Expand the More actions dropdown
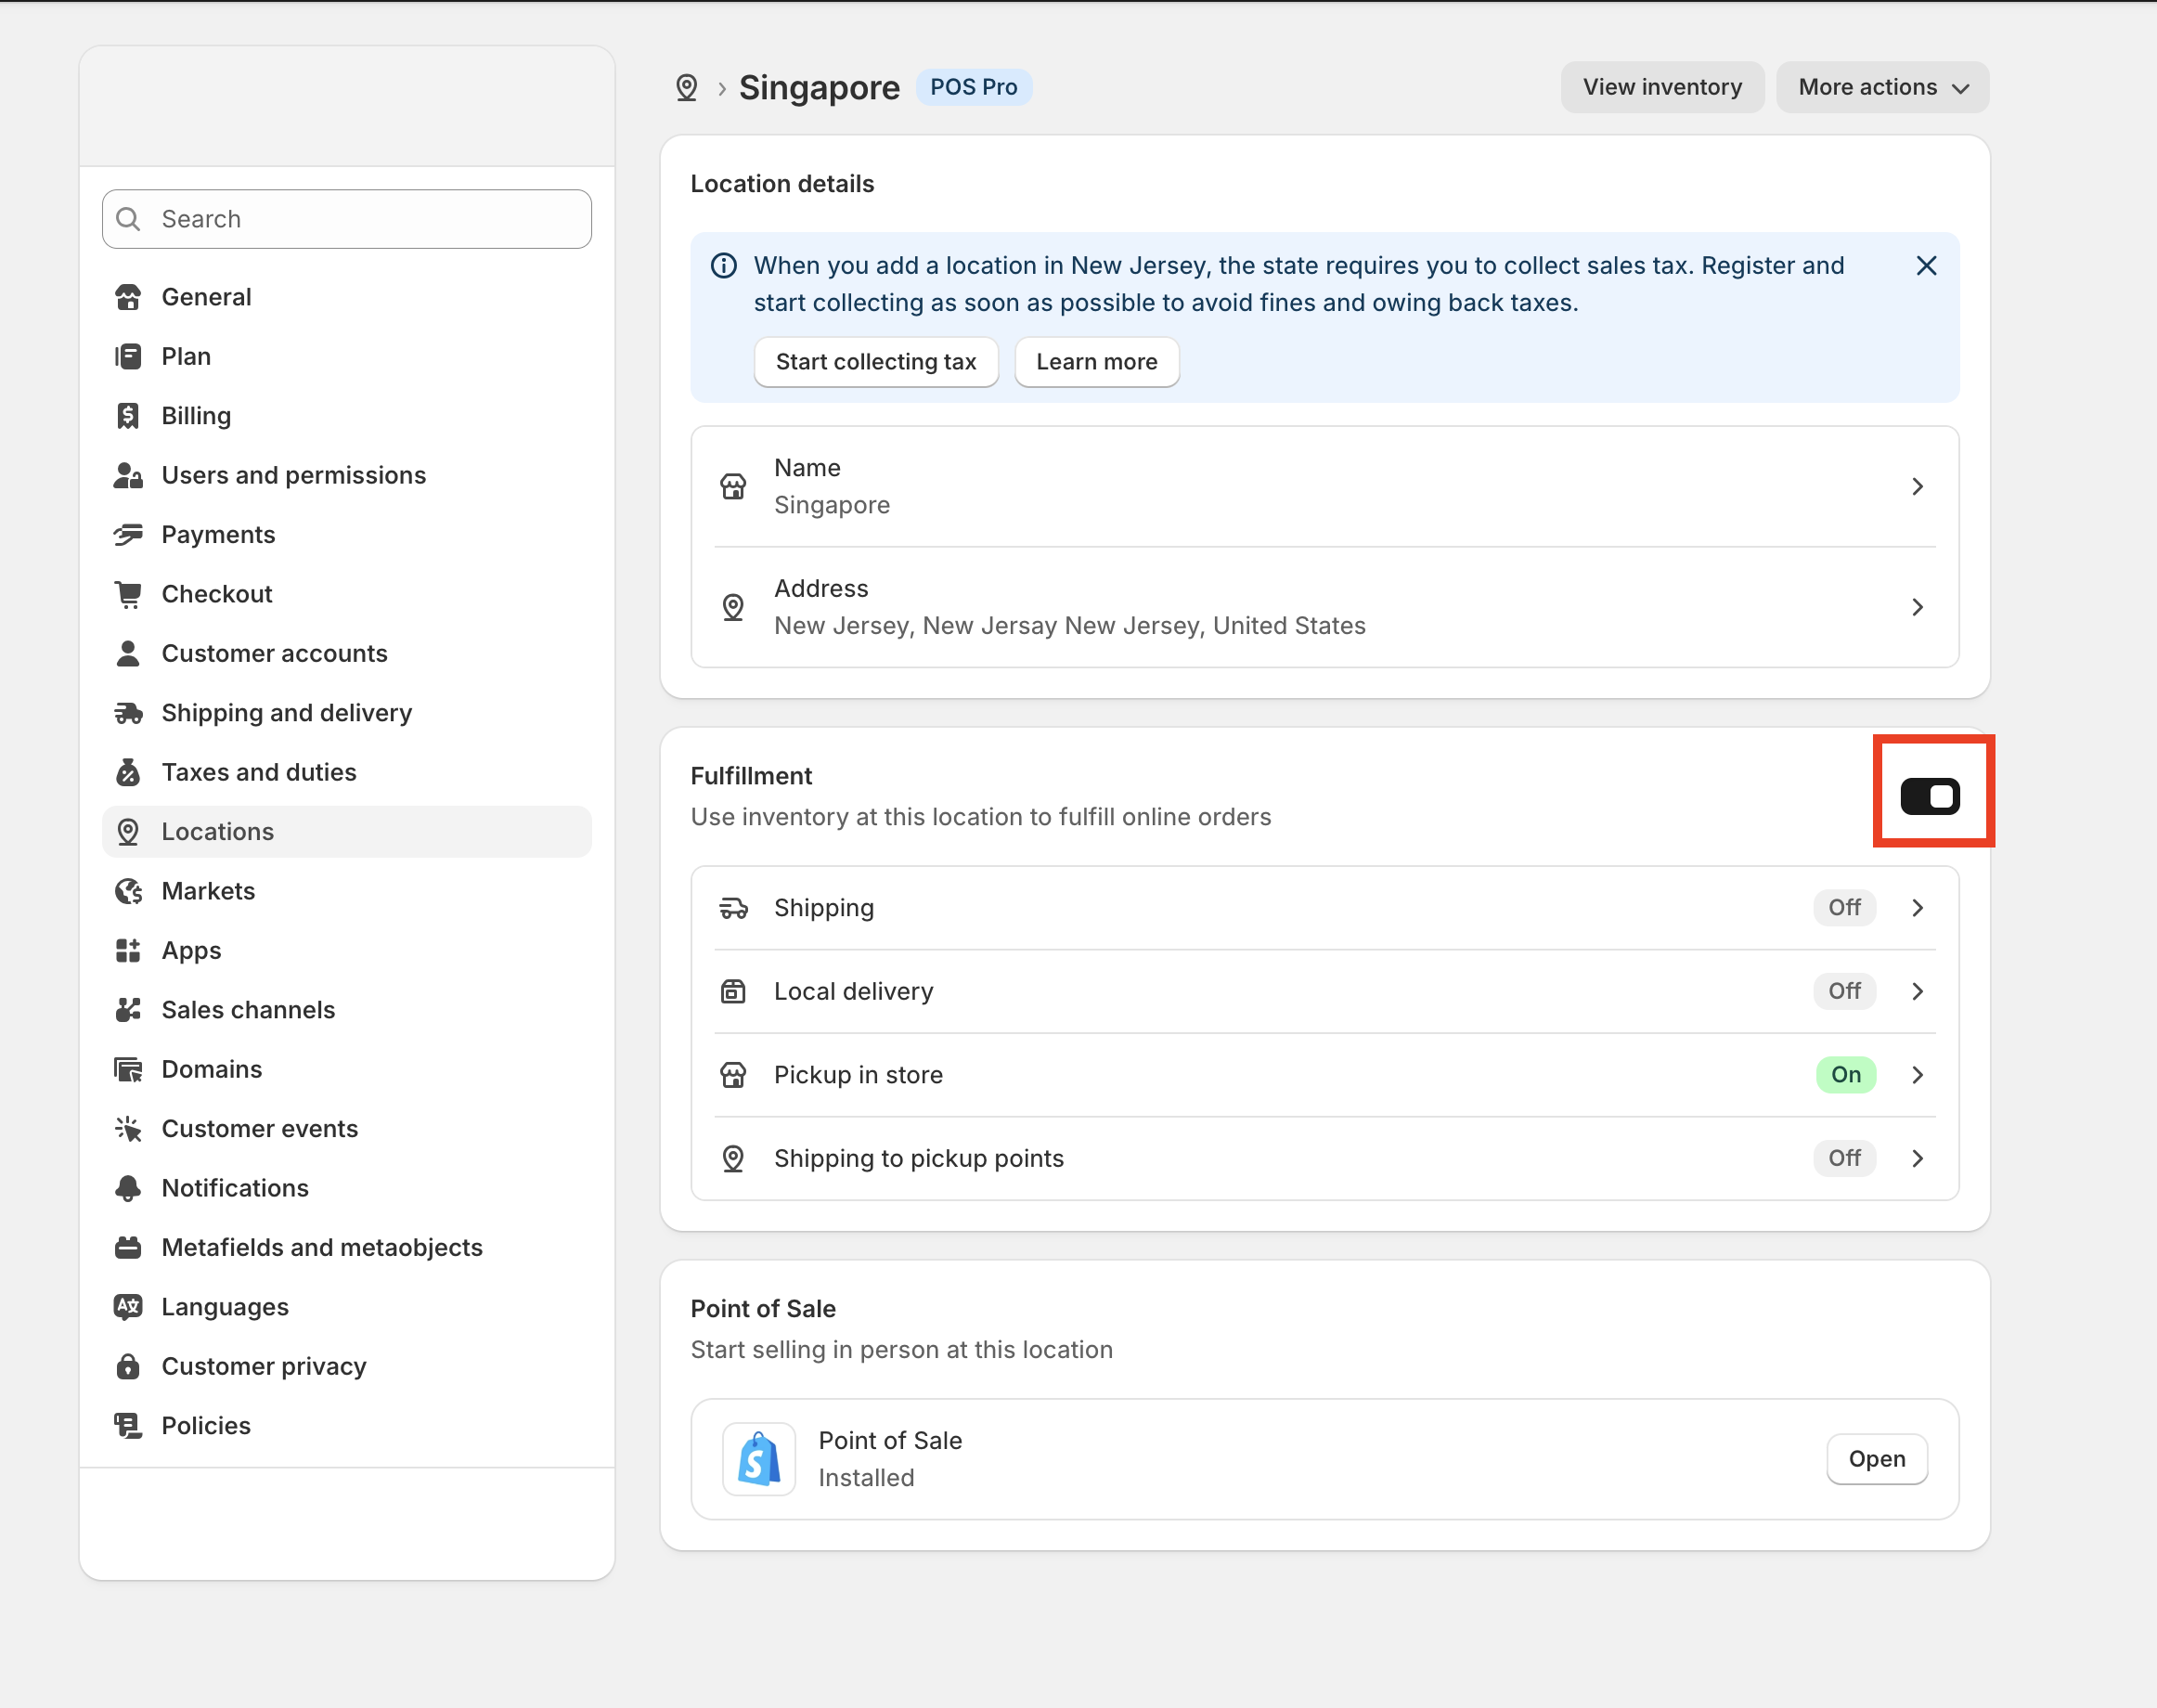This screenshot has width=2157, height=1708. click(1882, 88)
